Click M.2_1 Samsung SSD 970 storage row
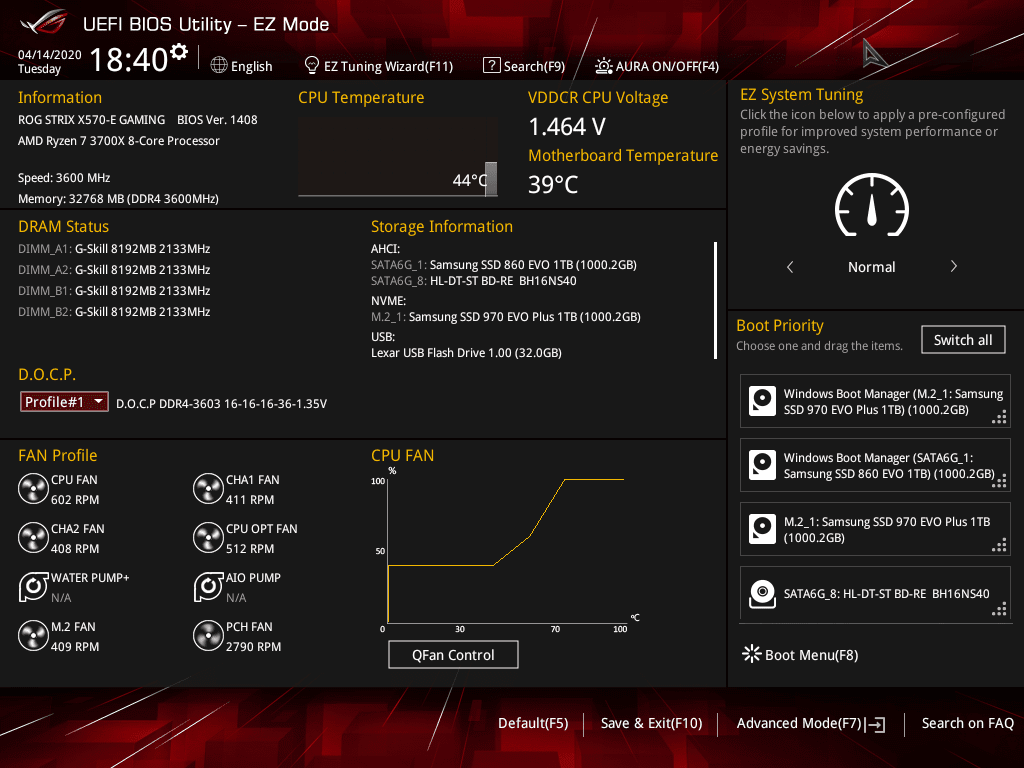Image resolution: width=1024 pixels, height=768 pixels. coord(505,317)
